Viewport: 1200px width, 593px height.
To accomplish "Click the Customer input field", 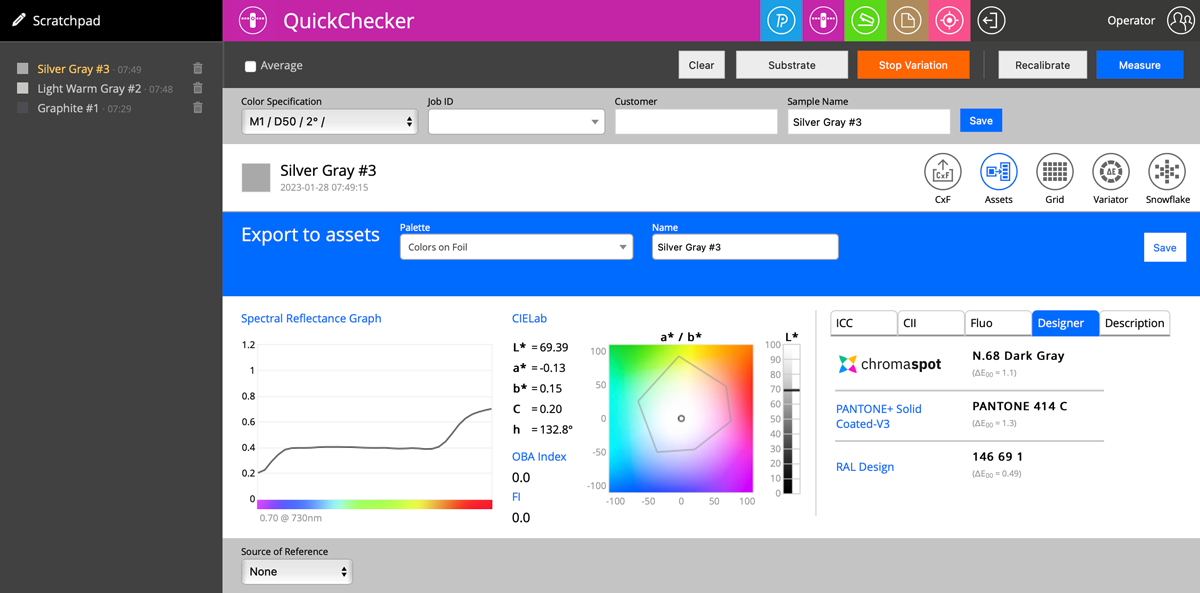I will click(696, 122).
